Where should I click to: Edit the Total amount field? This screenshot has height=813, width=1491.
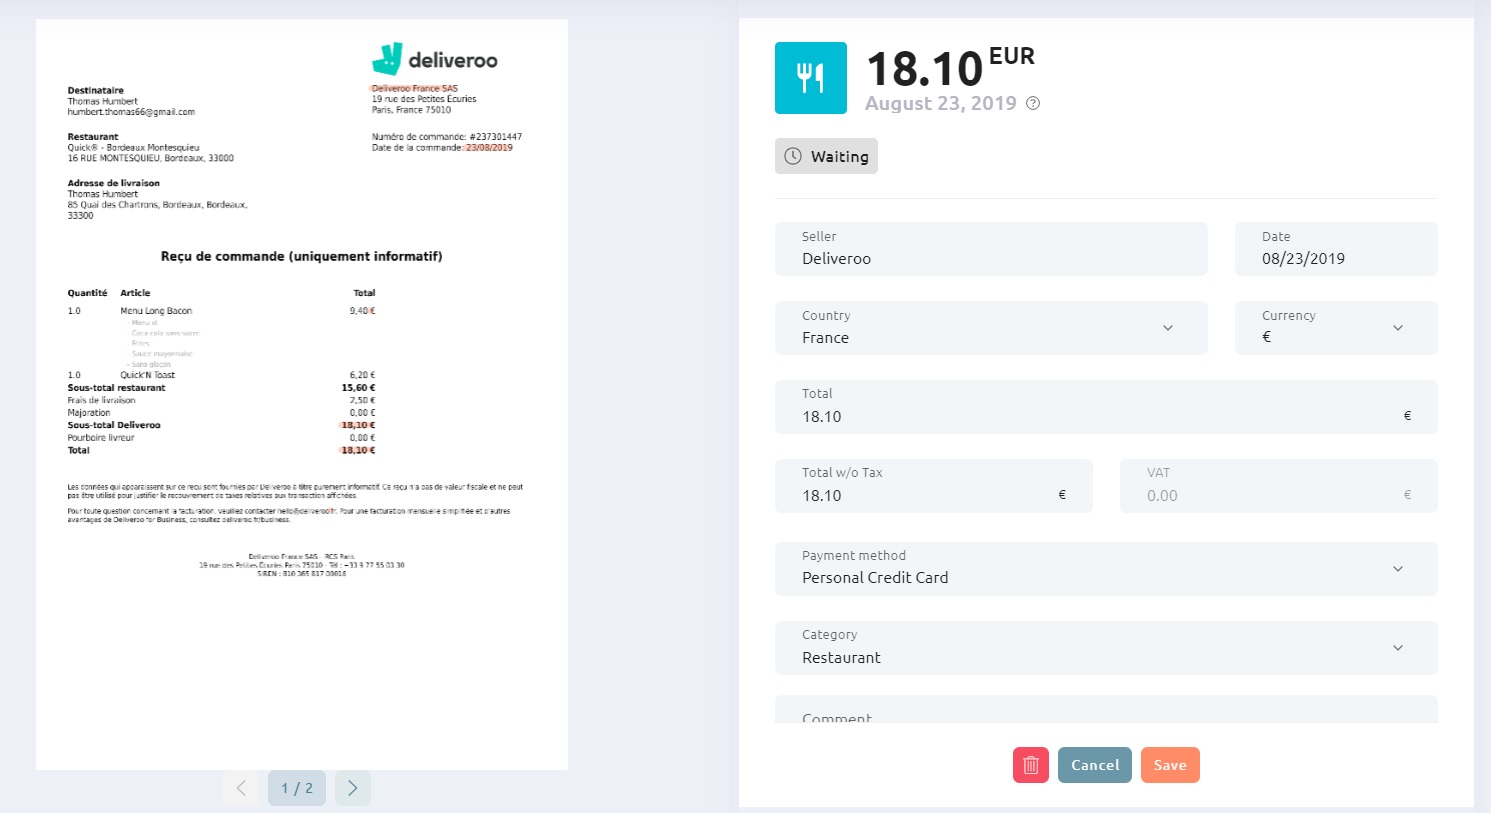[1106, 407]
